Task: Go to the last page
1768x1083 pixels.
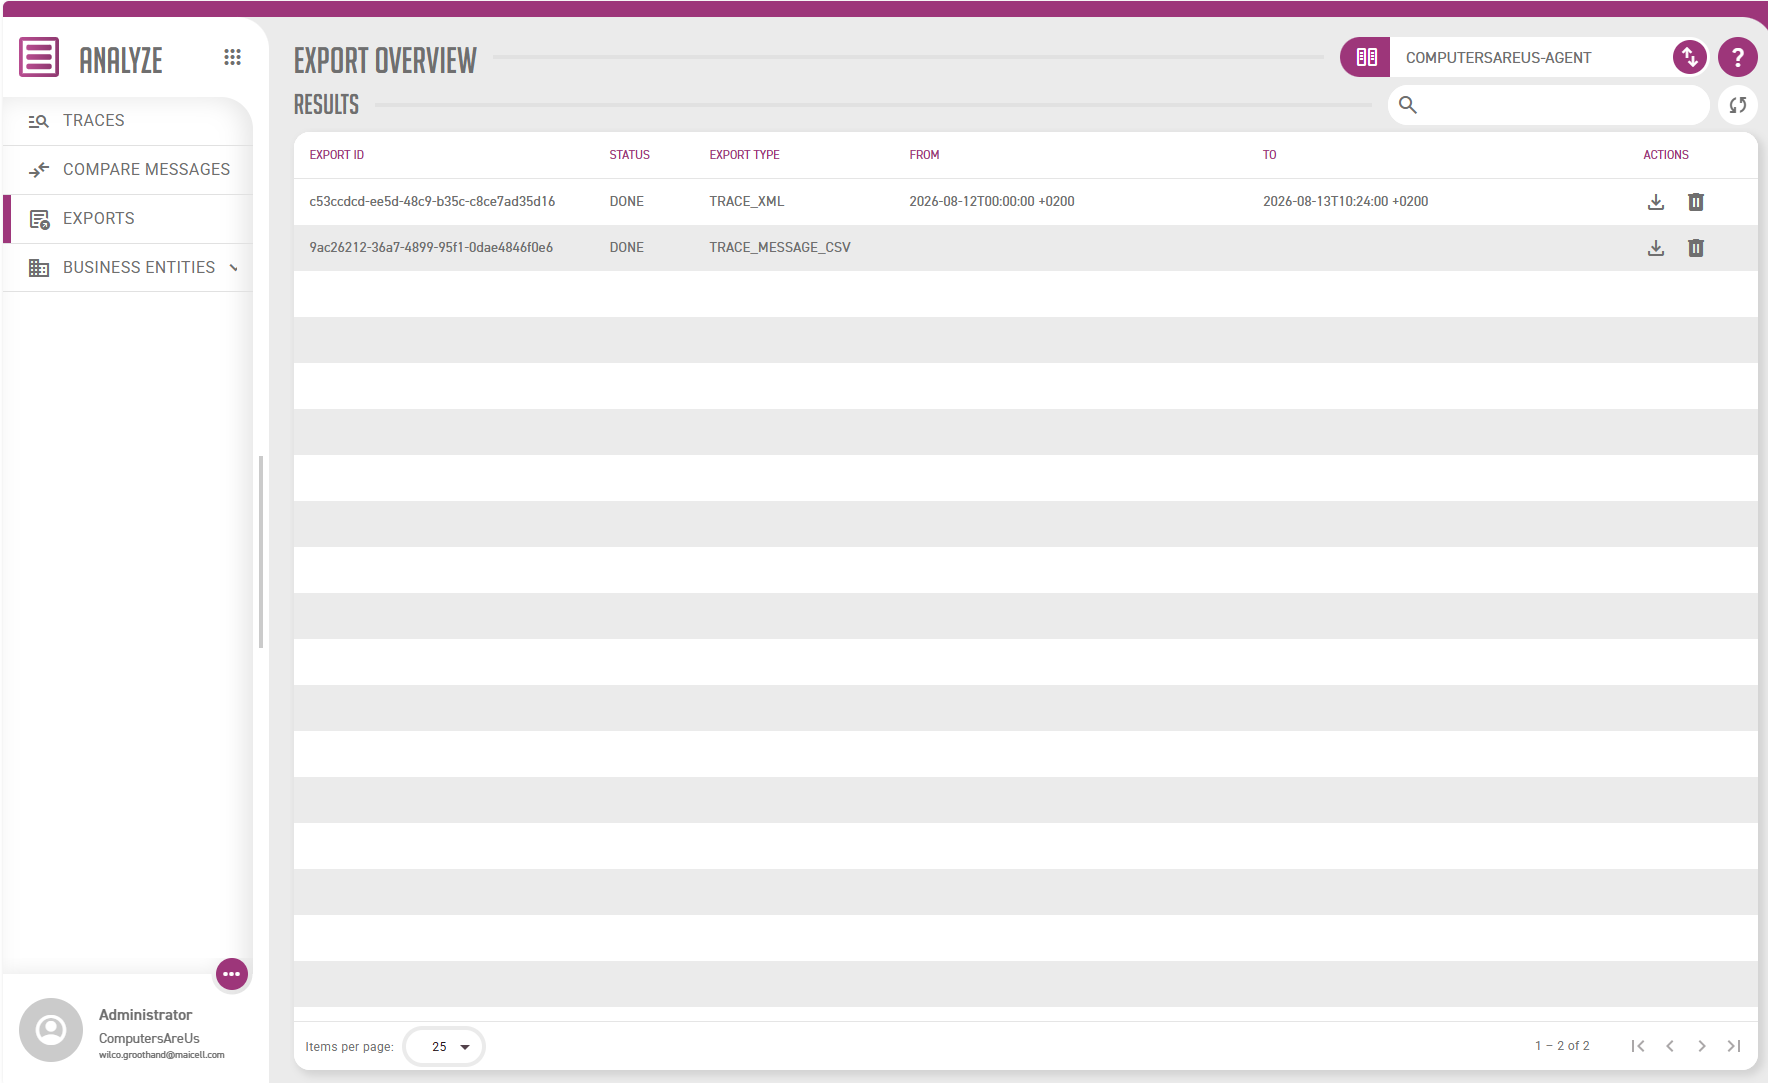Action: 1734,1046
